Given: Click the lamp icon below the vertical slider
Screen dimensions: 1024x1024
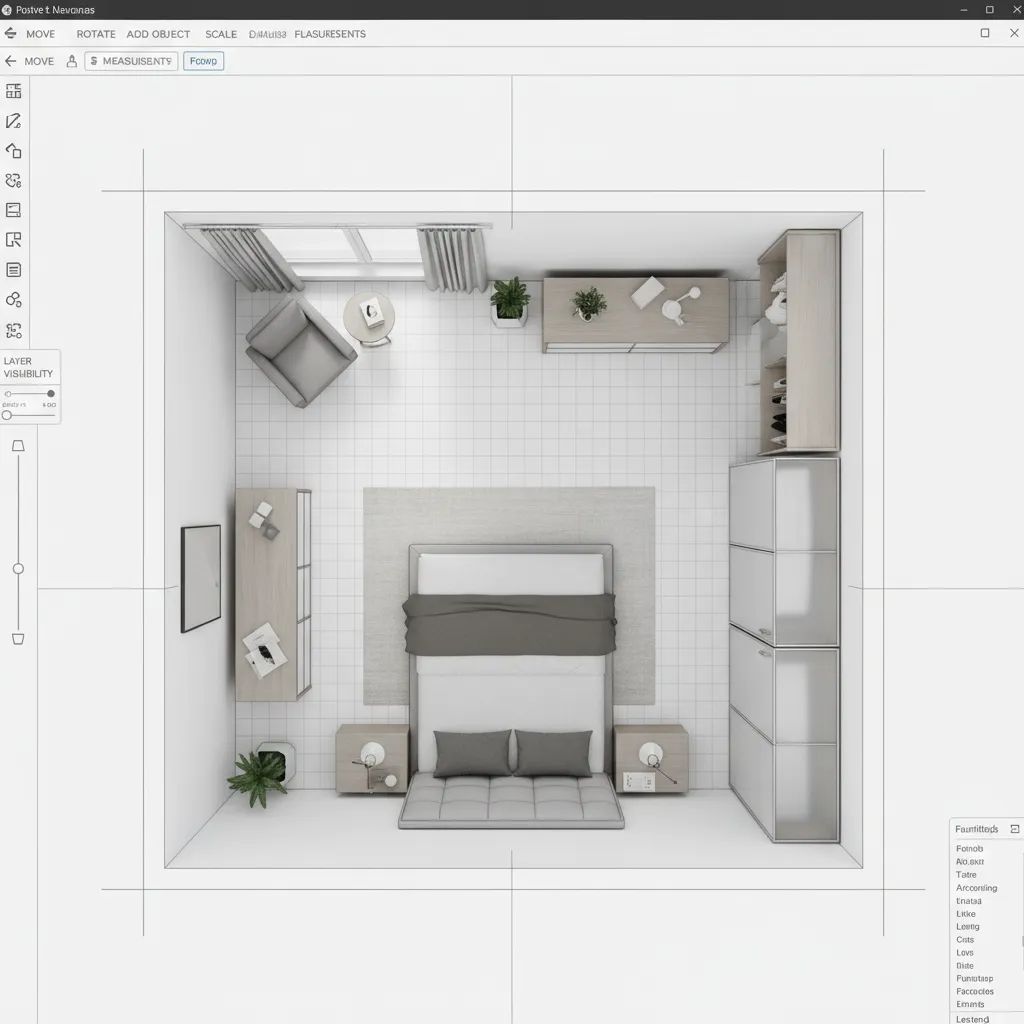Looking at the screenshot, I should 16,638.
